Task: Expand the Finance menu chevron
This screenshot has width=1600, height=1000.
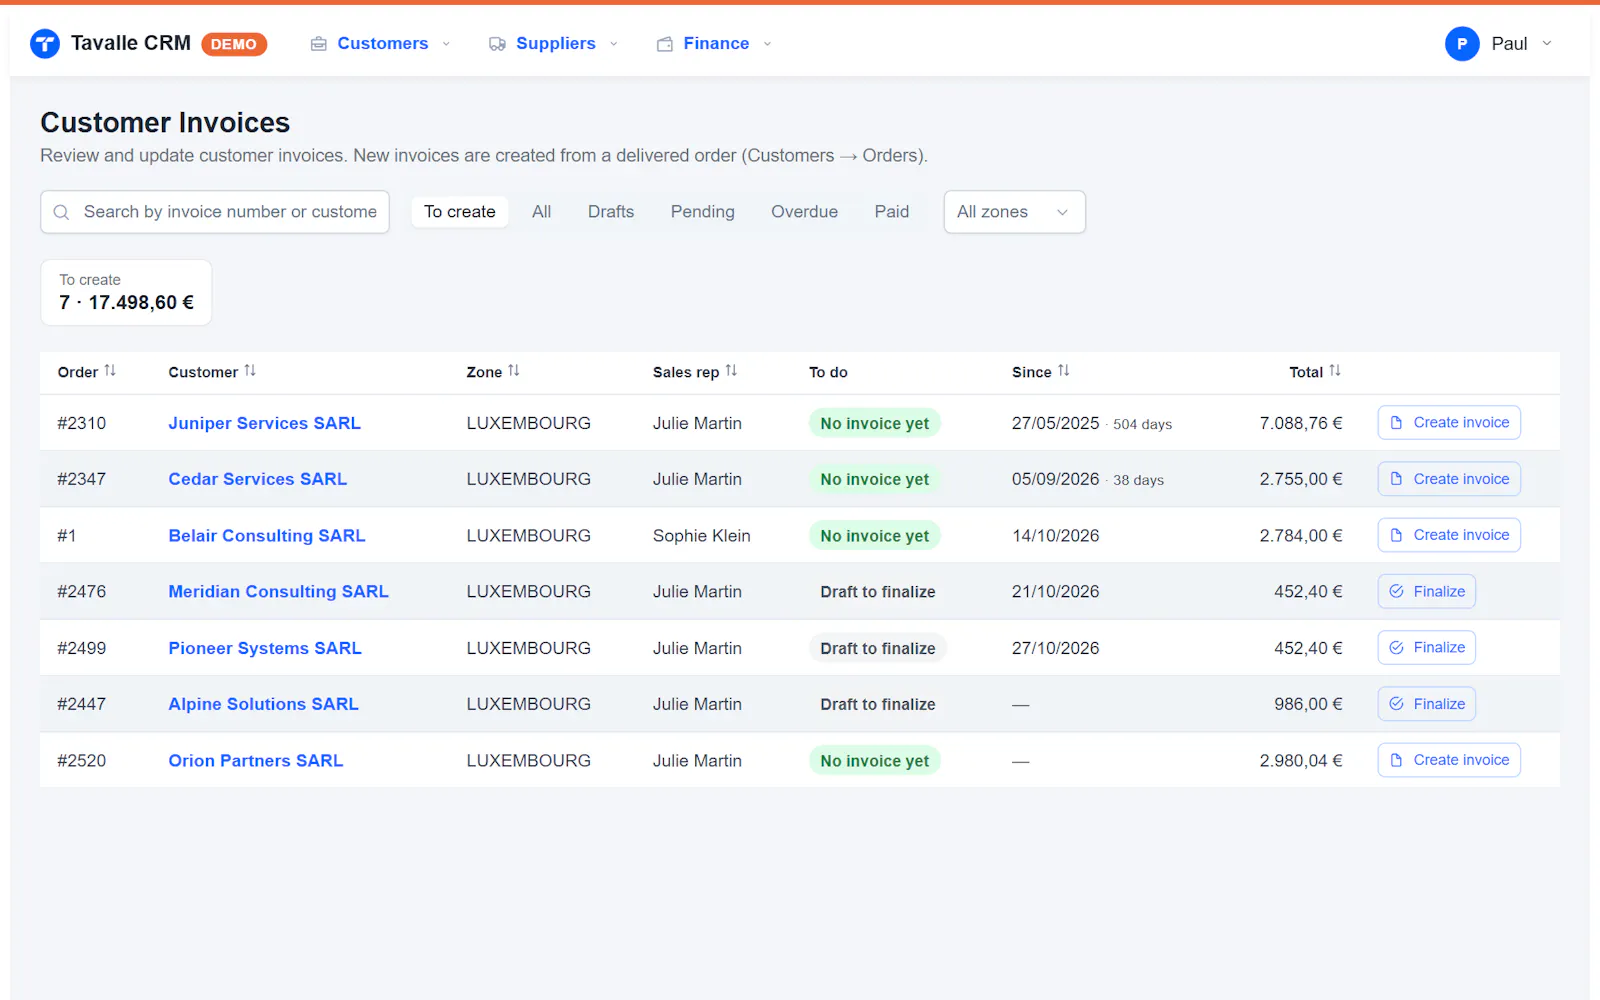Action: (x=768, y=44)
